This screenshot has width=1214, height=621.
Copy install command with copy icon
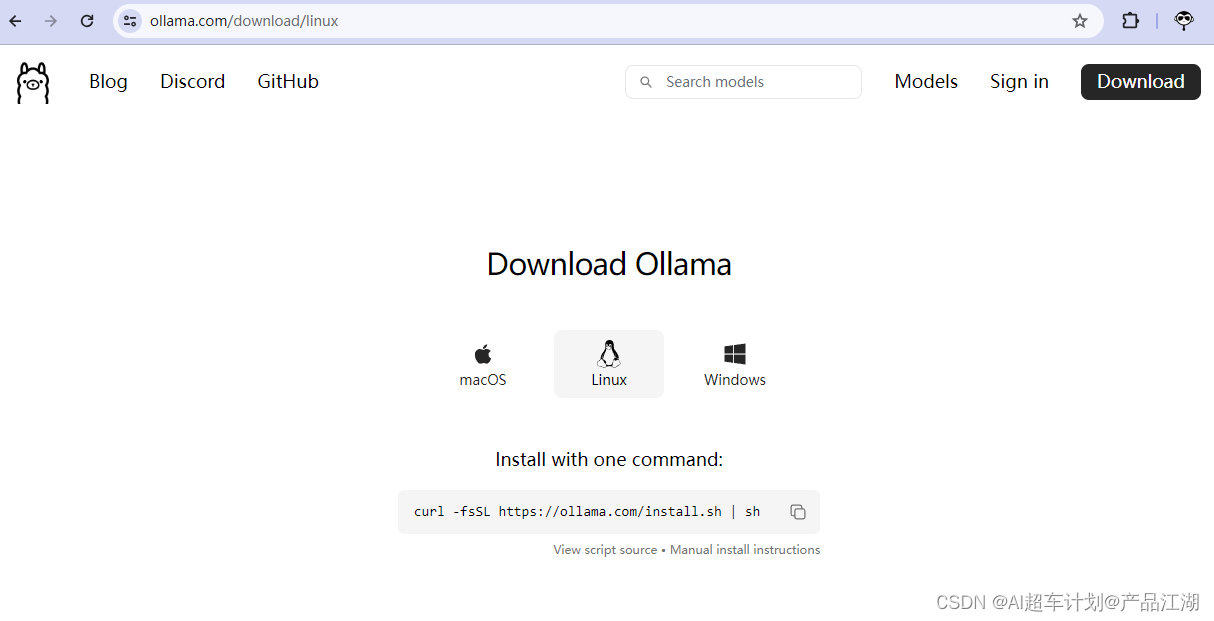point(798,512)
